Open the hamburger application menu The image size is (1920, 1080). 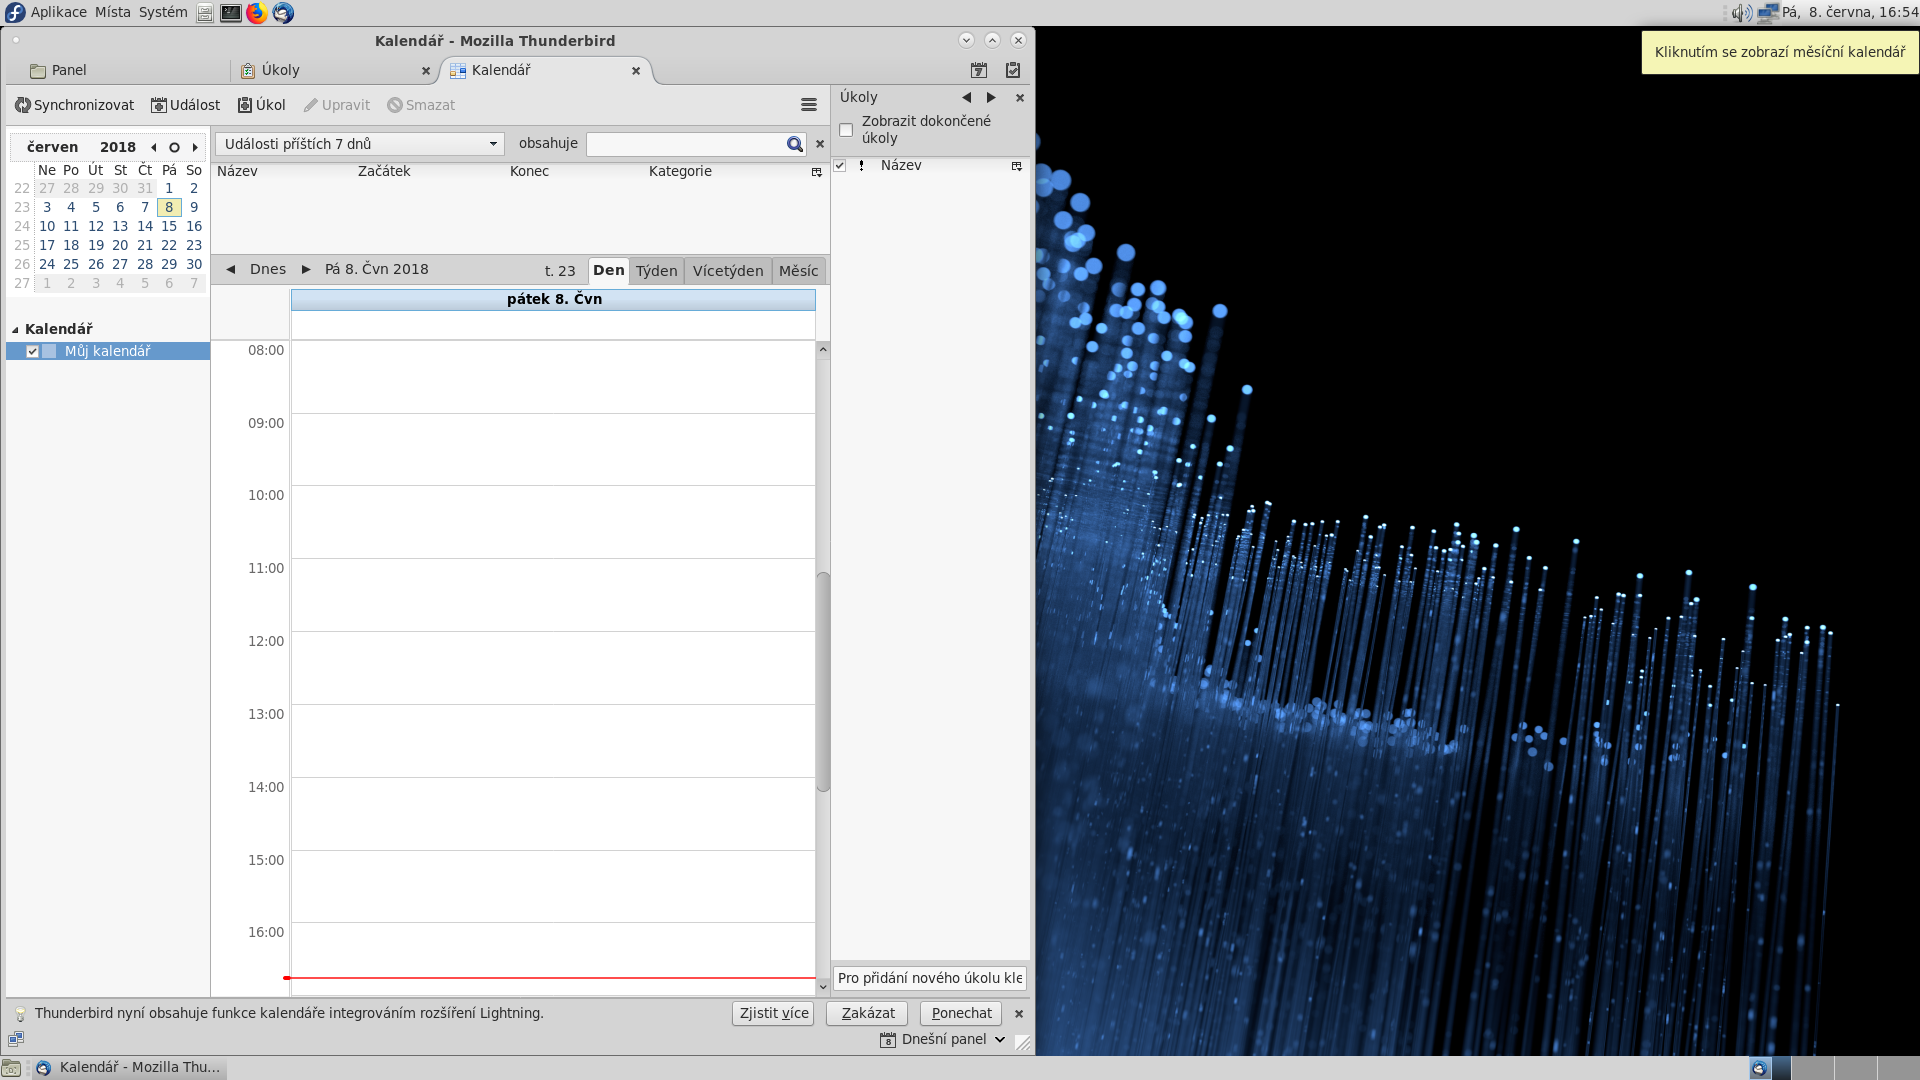click(809, 105)
